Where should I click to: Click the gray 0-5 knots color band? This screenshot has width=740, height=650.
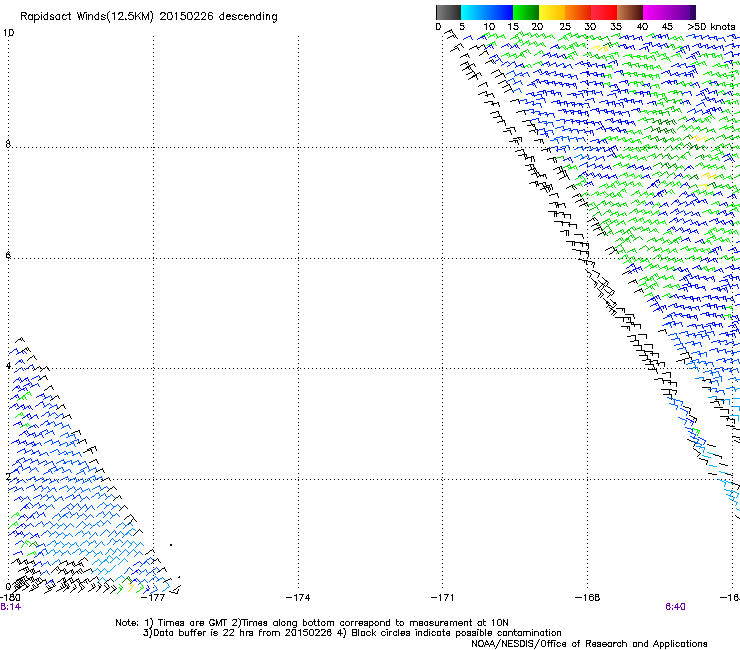click(448, 12)
